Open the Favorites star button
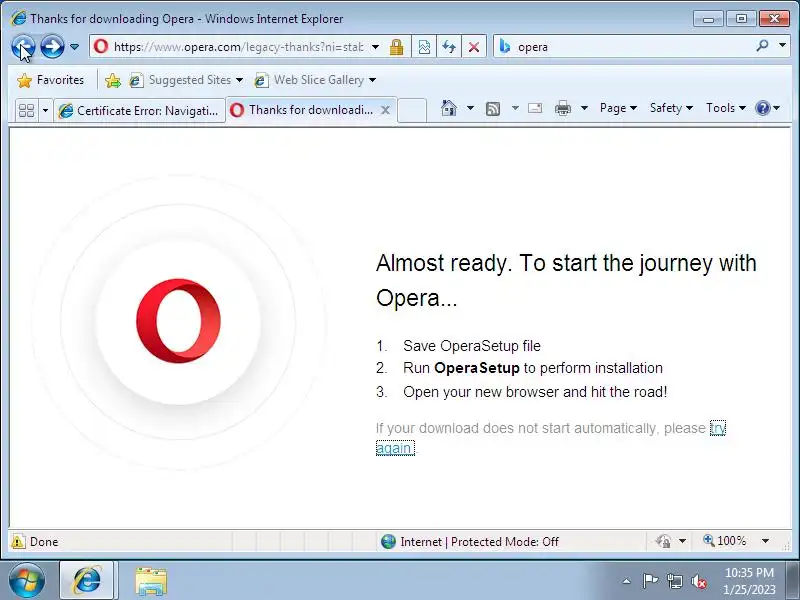This screenshot has width=800, height=600. 50,80
